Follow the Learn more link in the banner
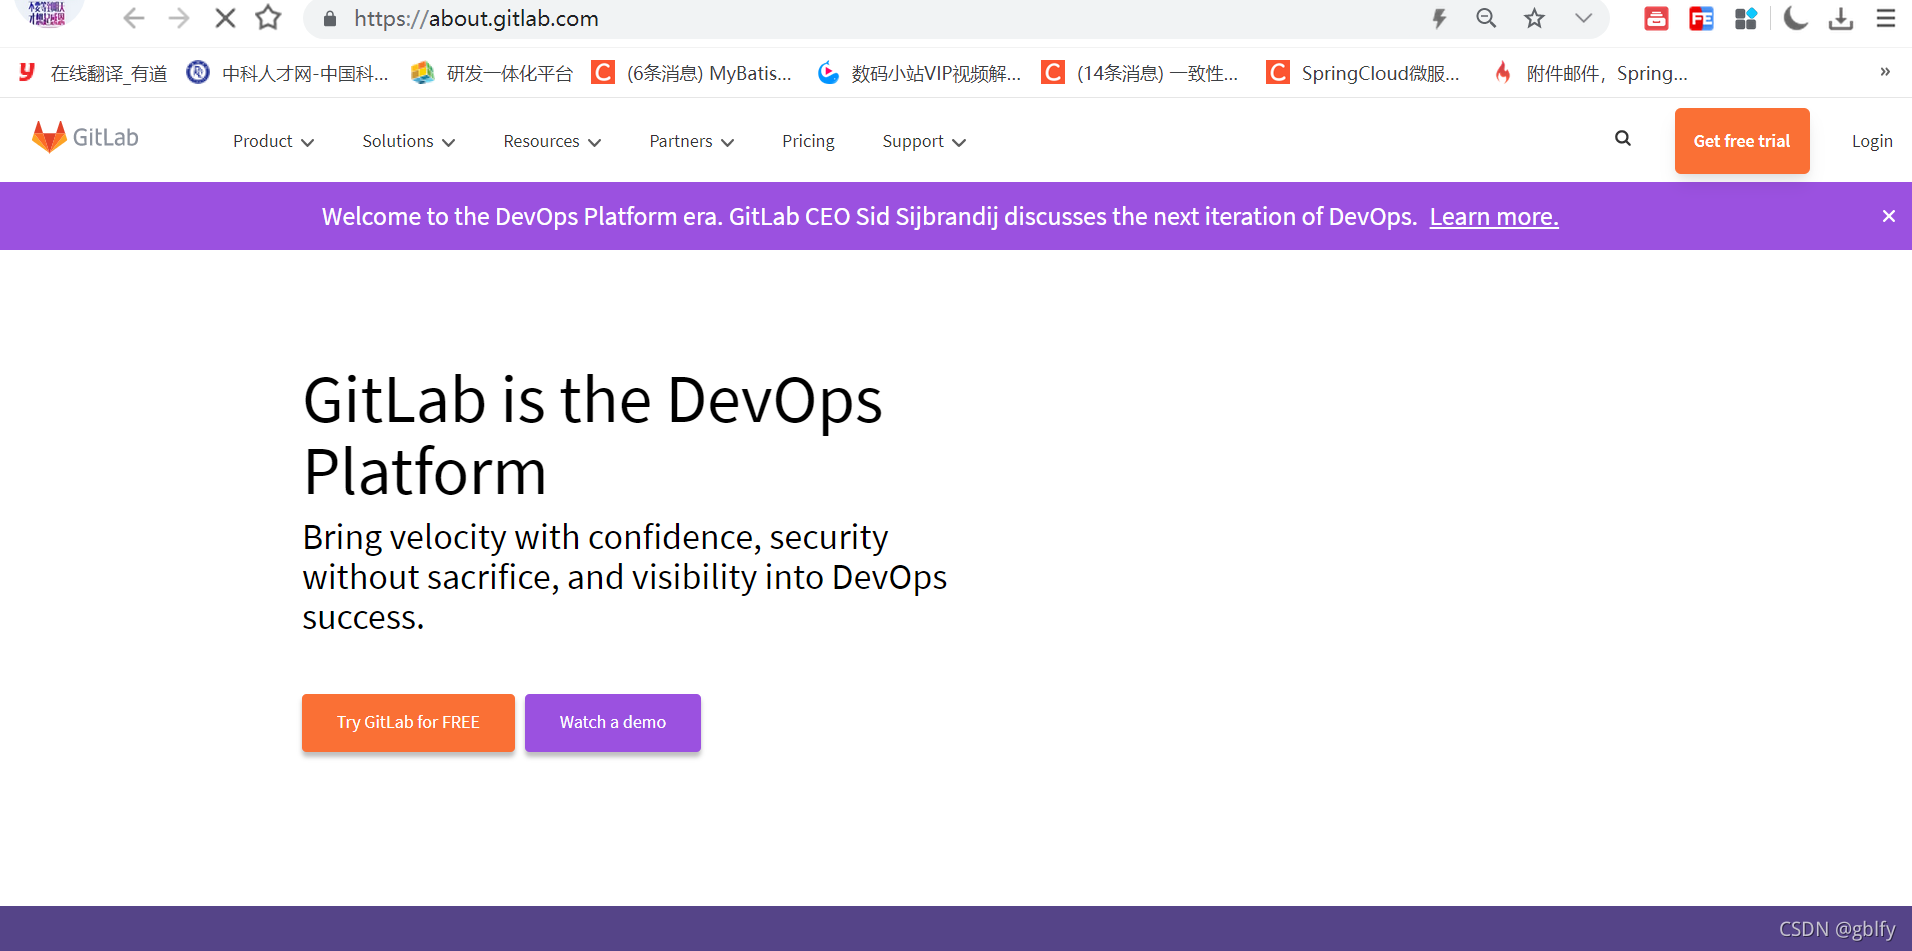This screenshot has height=951, width=1912. 1494,216
